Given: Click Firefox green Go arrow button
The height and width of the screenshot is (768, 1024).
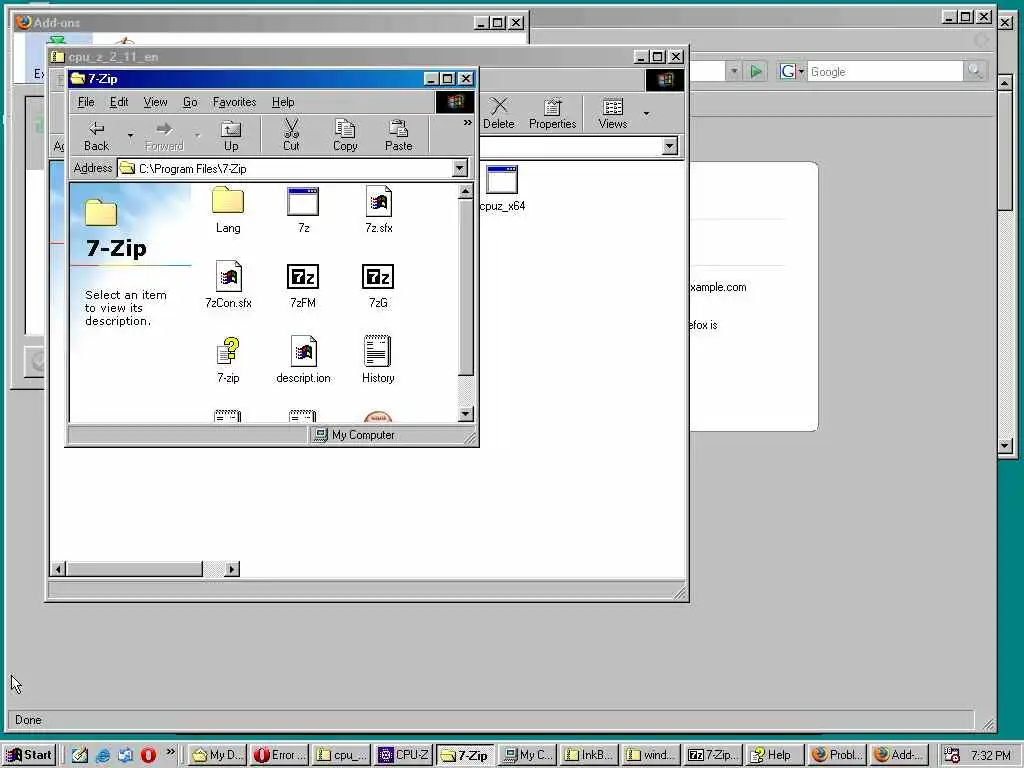Looking at the screenshot, I should pyautogui.click(x=756, y=71).
